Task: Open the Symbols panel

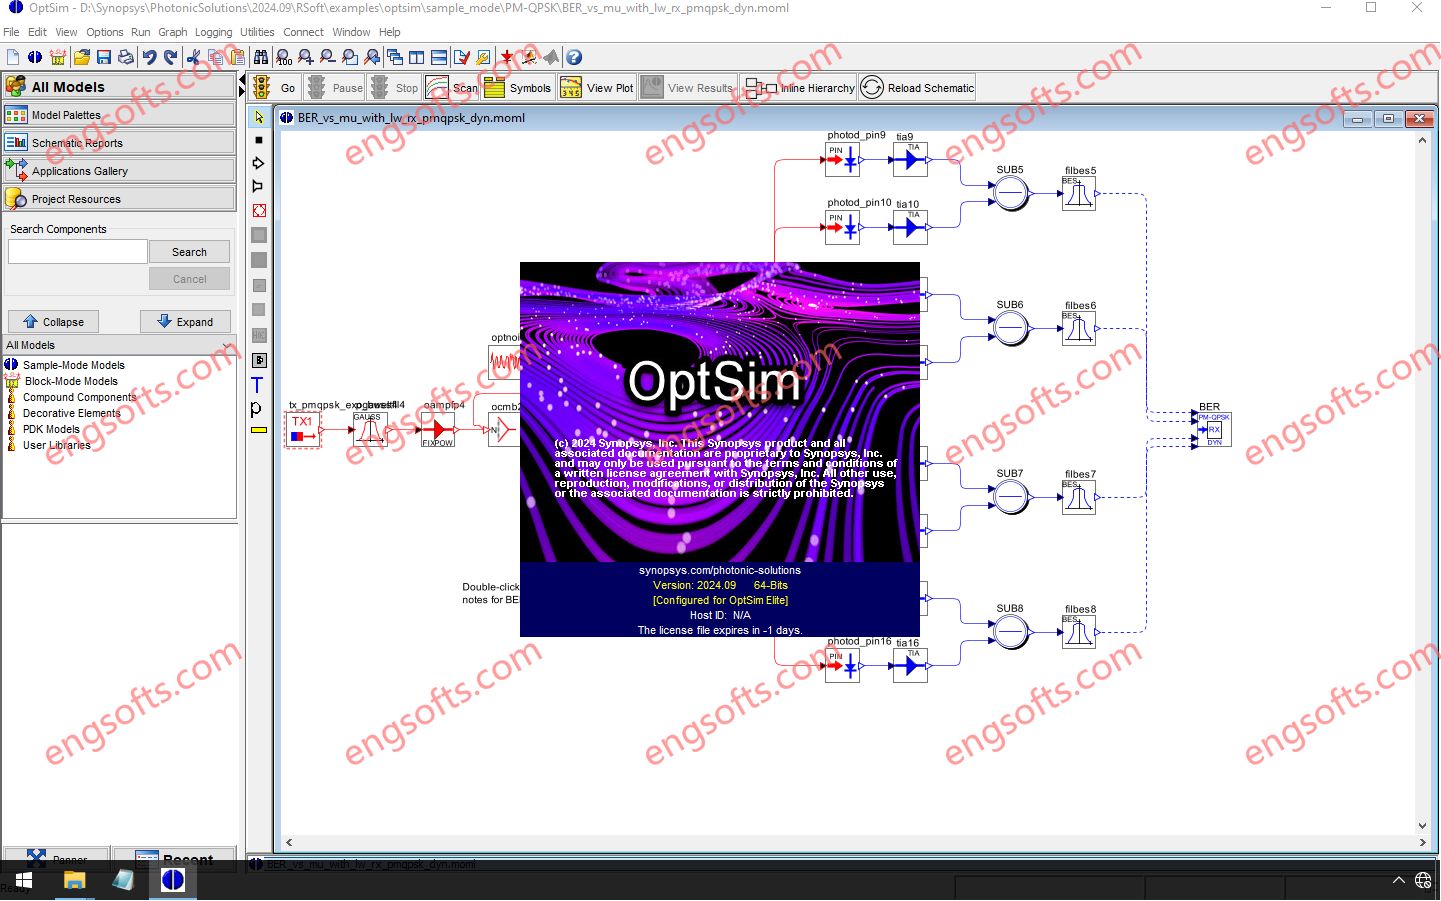Action: pyautogui.click(x=517, y=88)
